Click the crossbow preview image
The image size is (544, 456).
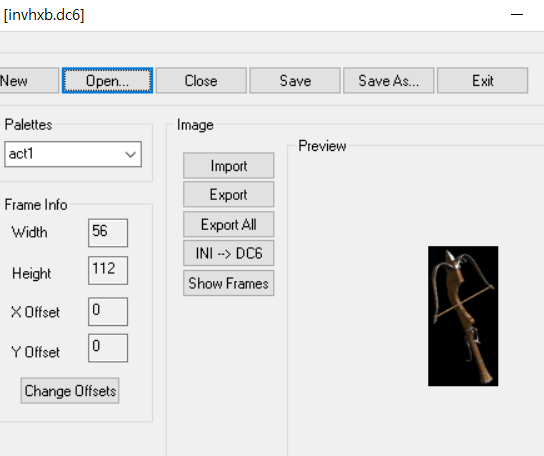tap(463, 316)
